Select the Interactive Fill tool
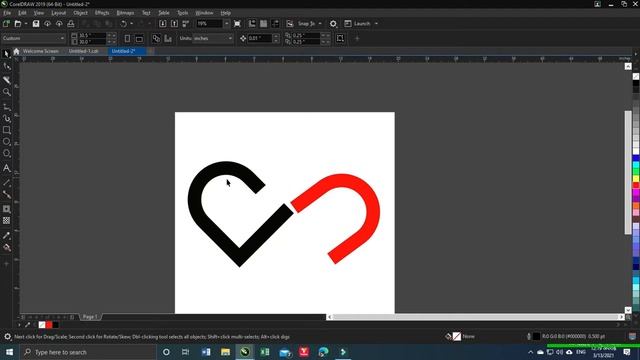640x360 pixels. click(7, 247)
